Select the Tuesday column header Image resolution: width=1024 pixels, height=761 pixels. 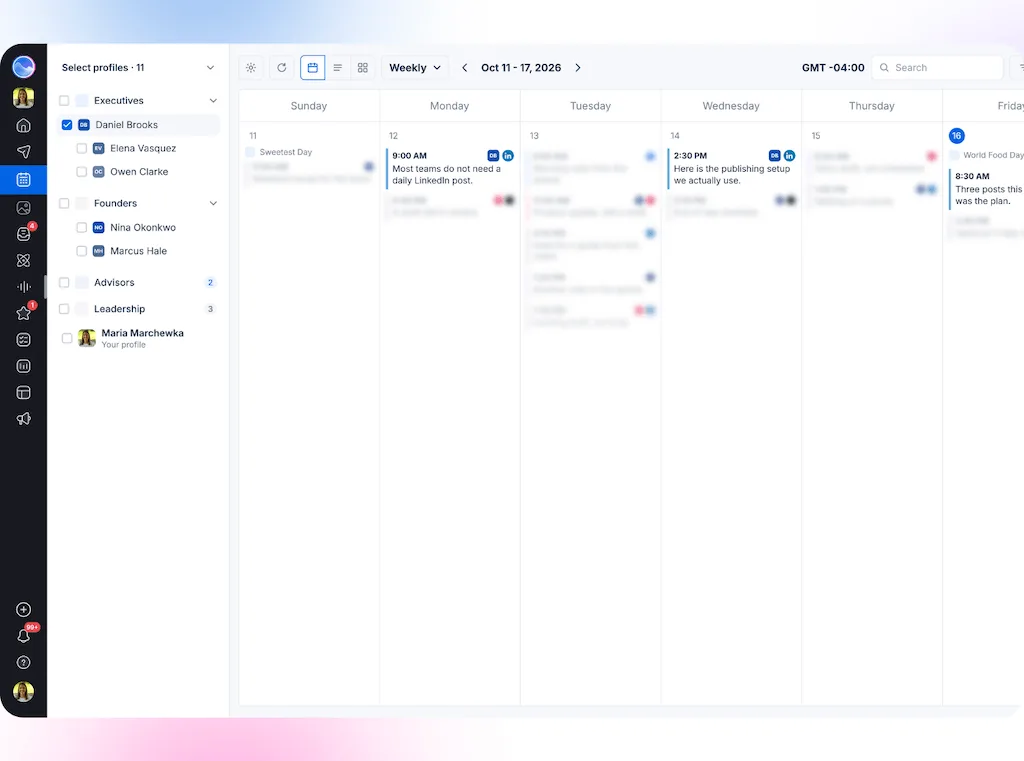[x=590, y=106]
